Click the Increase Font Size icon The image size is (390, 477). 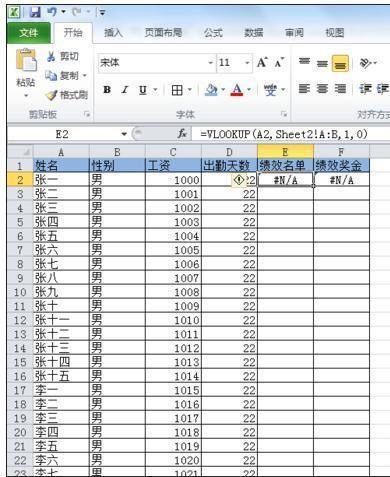(262, 63)
